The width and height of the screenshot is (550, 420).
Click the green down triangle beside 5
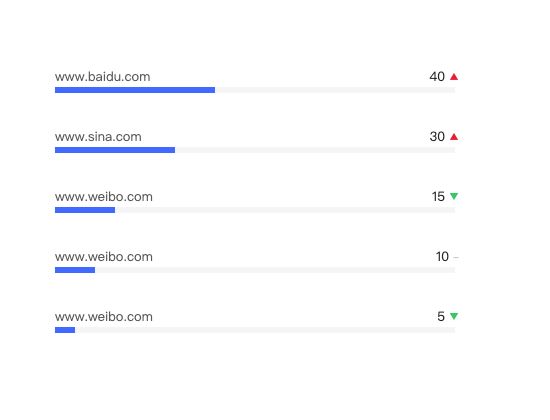[x=454, y=316]
